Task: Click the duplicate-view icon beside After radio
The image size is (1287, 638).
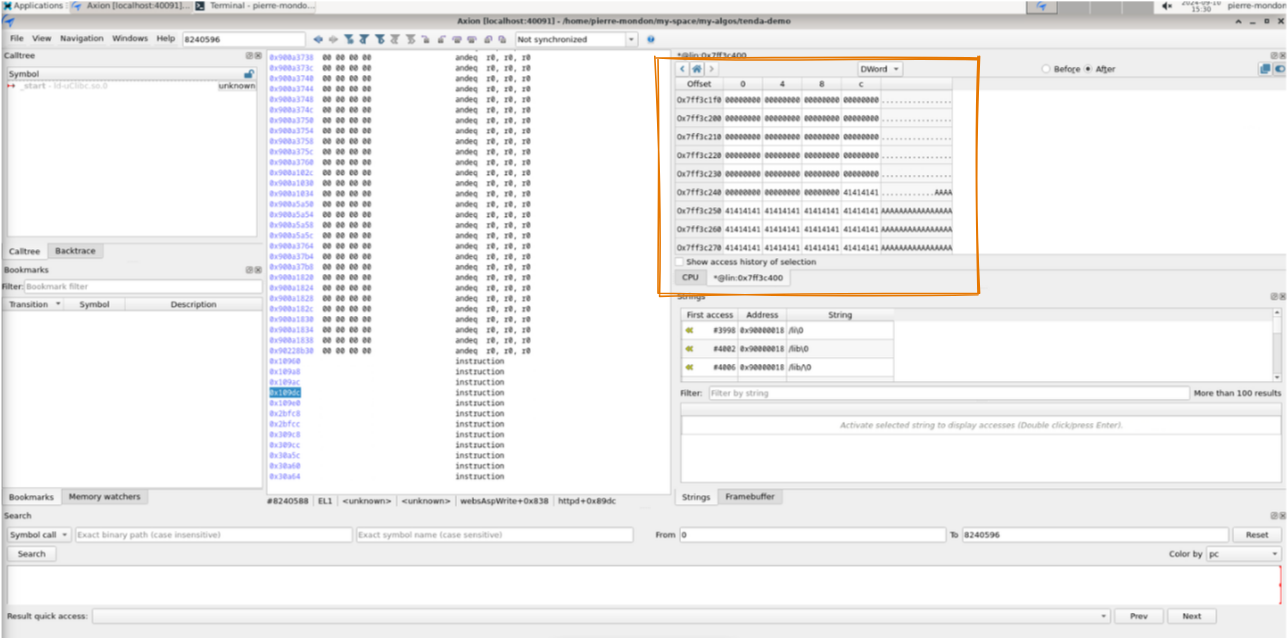Action: 1265,69
